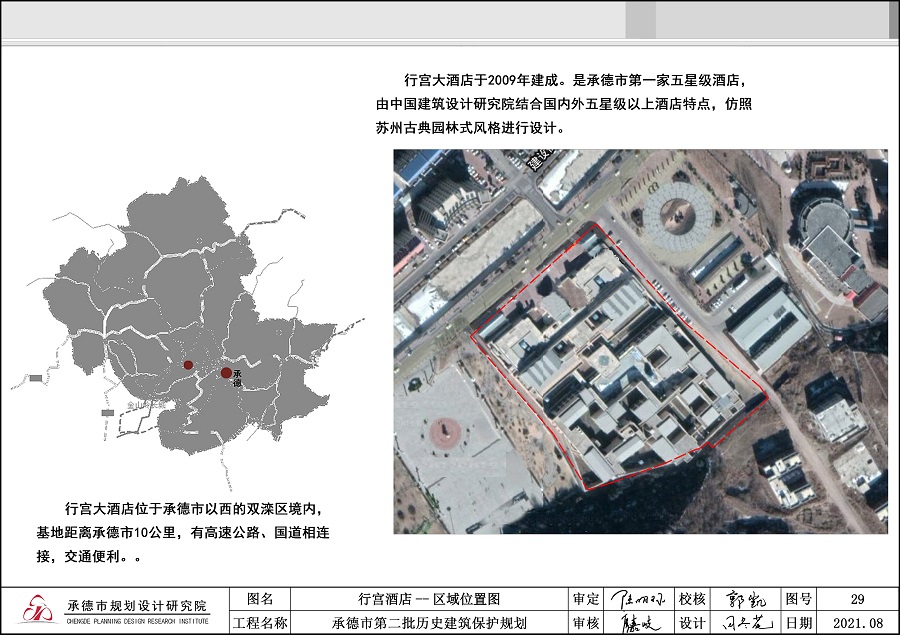Click the smaller red dot west of 承德
Image resolution: width=900 pixels, height=635 pixels.
point(187,366)
